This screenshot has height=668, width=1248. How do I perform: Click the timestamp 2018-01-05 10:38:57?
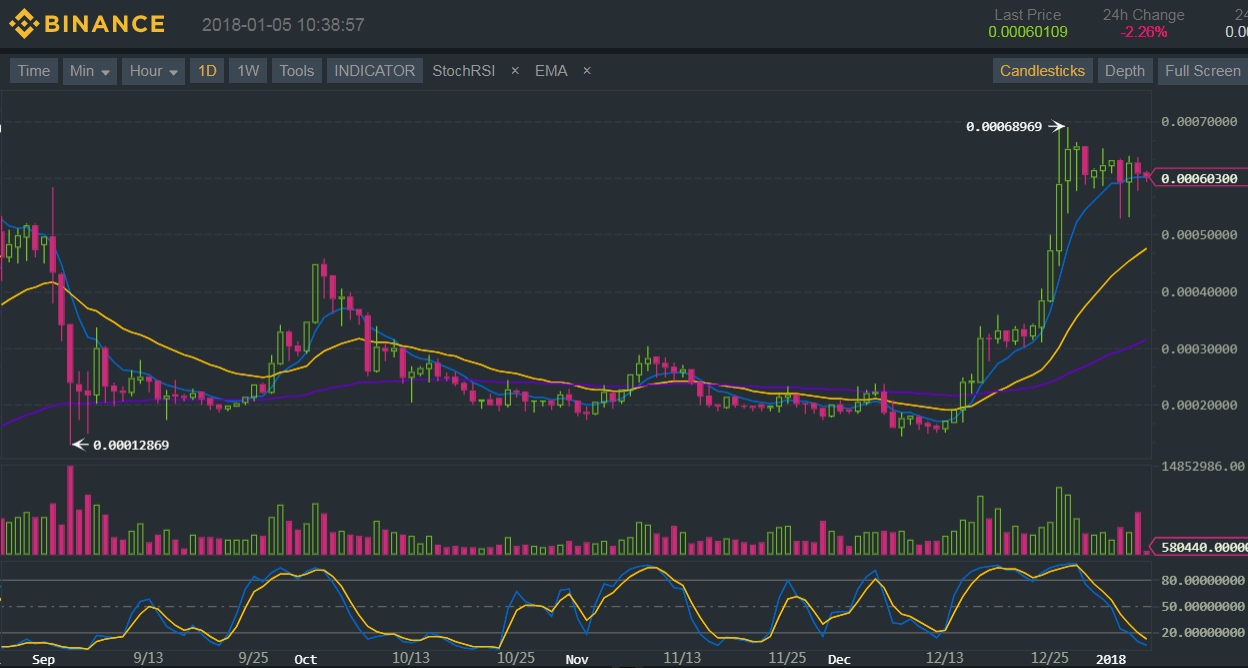[x=283, y=25]
